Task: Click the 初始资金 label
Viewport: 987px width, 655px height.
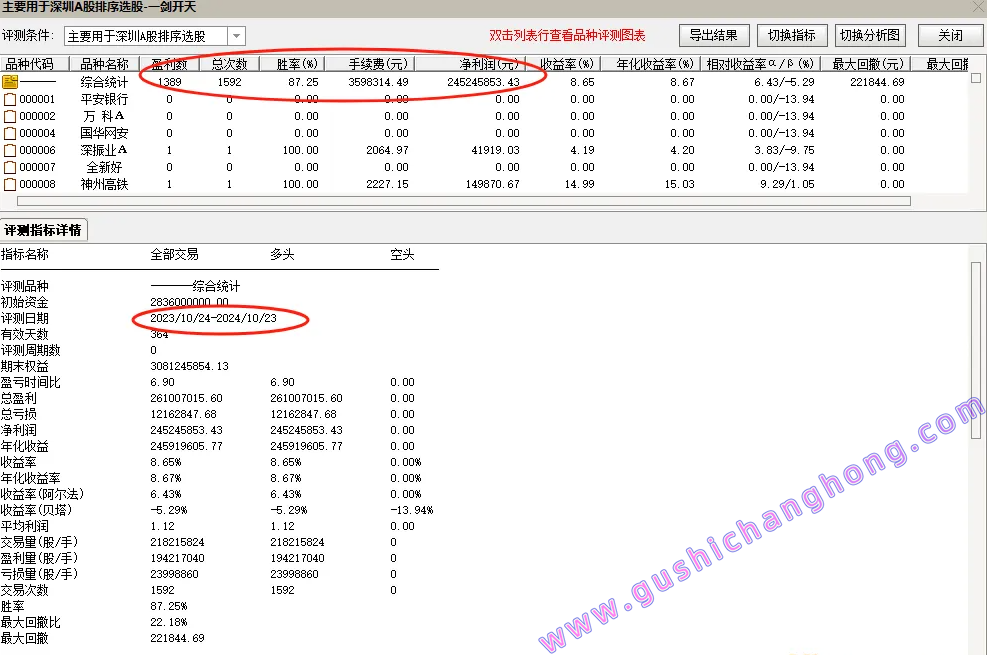Action: point(25,303)
